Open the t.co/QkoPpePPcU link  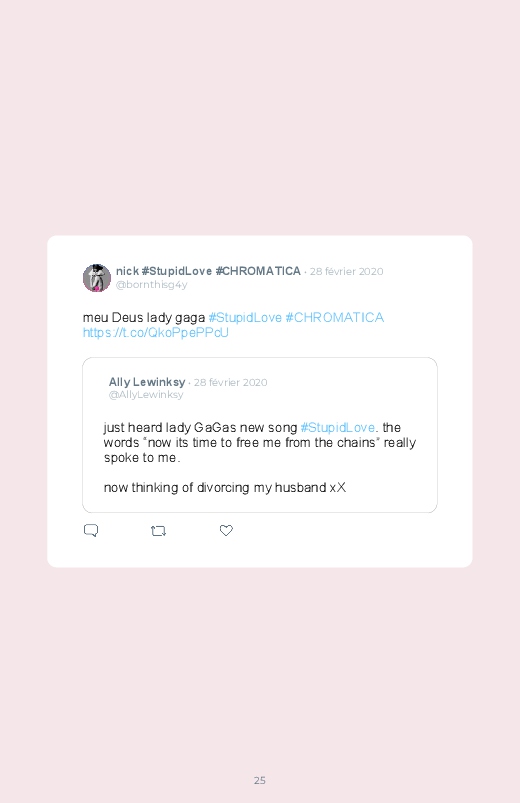156,333
